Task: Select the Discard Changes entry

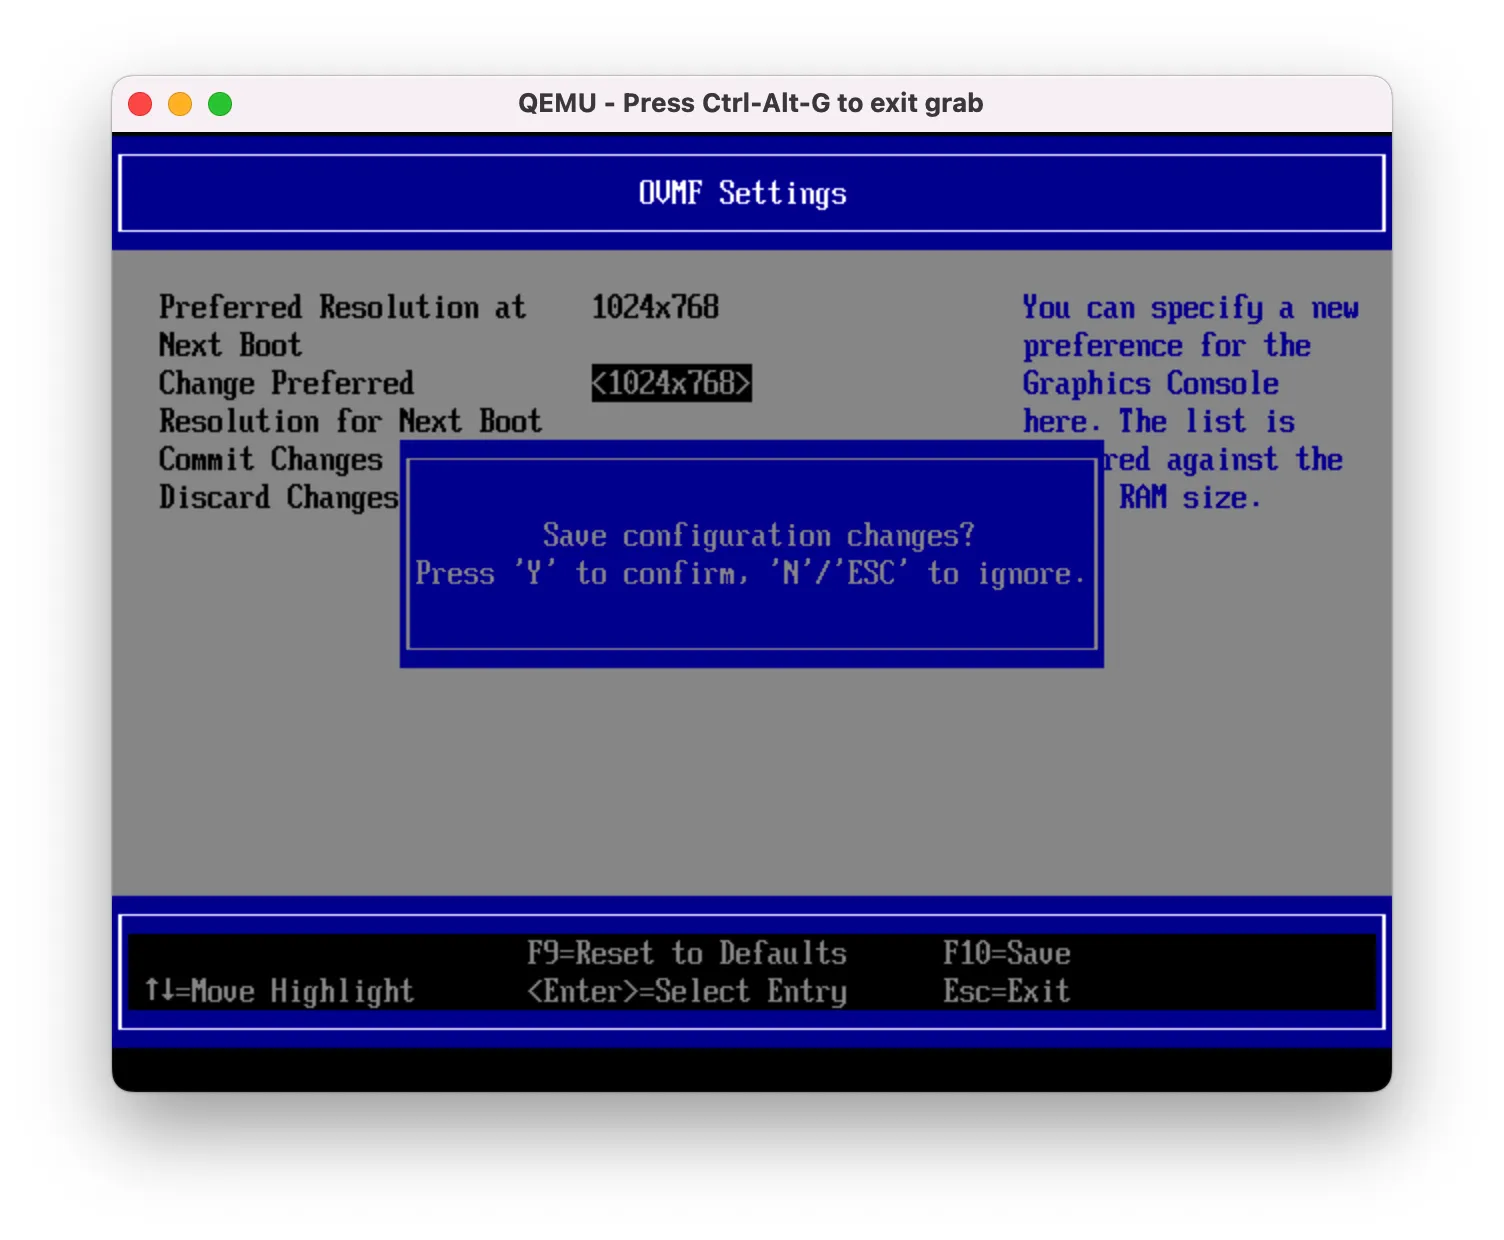Action: (x=279, y=497)
